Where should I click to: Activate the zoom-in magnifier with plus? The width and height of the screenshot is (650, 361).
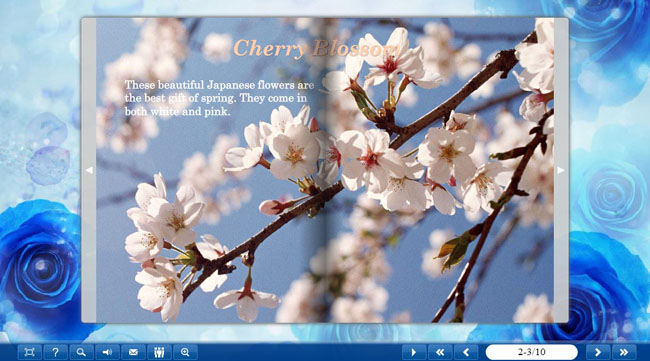point(185,352)
